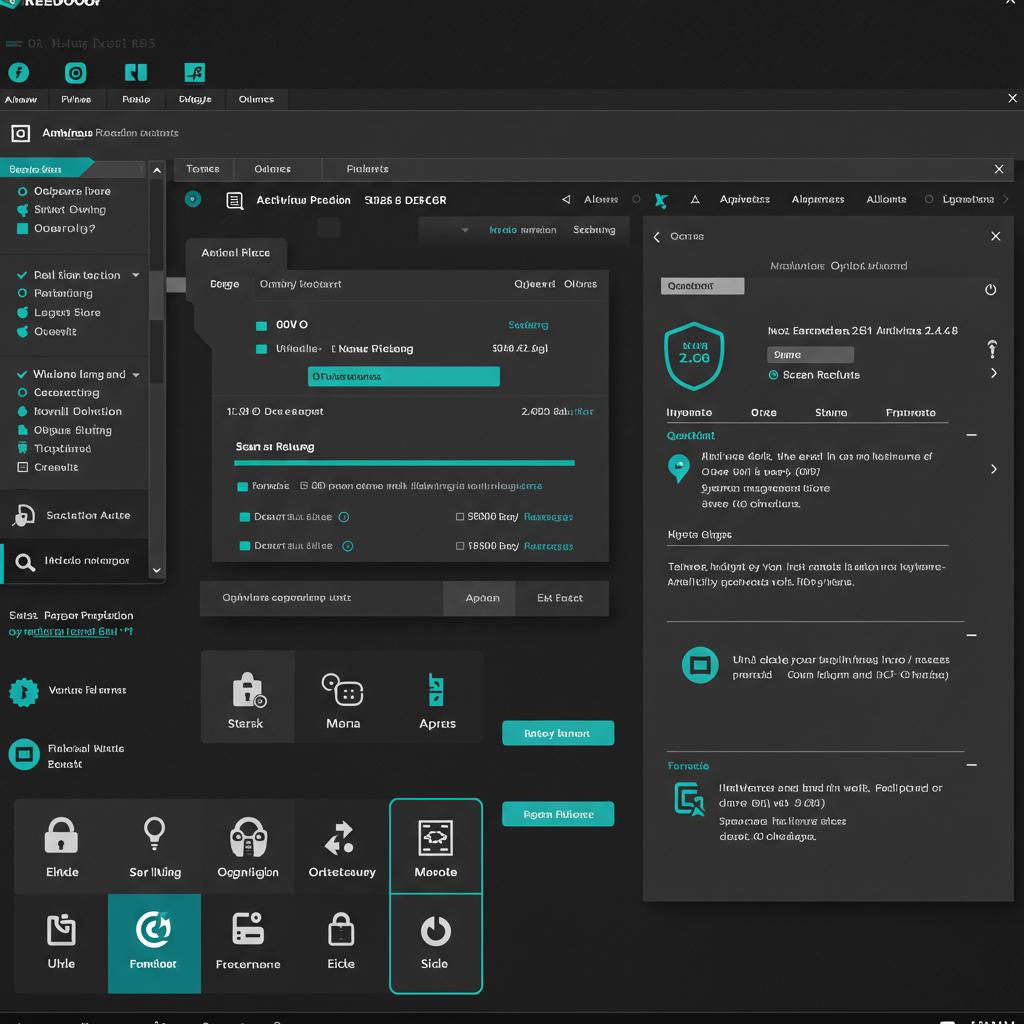Select the Stiamo tab in right panel
Image resolution: width=1024 pixels, height=1024 pixels.
coord(830,413)
